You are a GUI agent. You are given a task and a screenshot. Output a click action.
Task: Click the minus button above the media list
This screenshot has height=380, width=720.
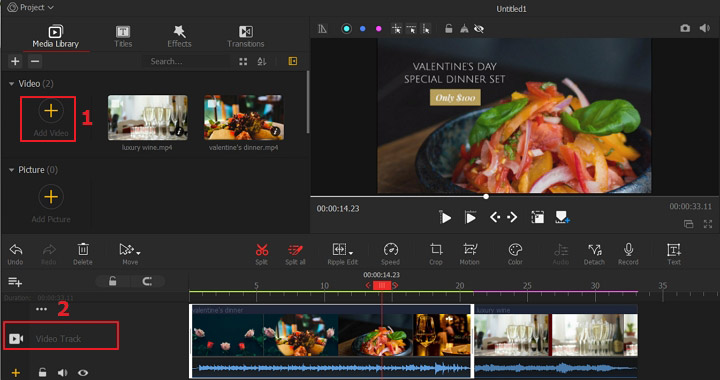coord(35,61)
